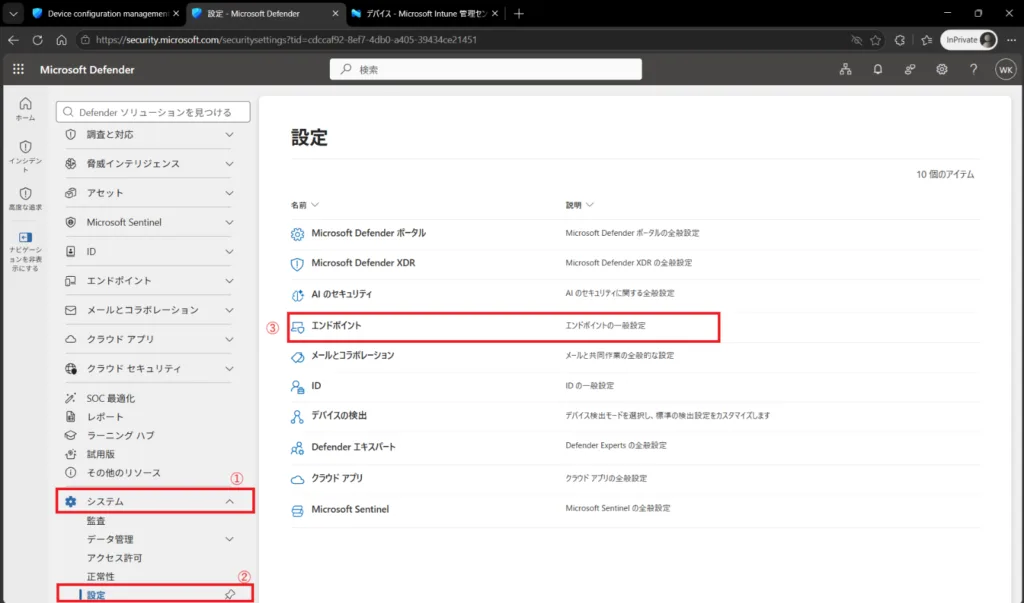Click the ID settings row icon

[x=297, y=387]
